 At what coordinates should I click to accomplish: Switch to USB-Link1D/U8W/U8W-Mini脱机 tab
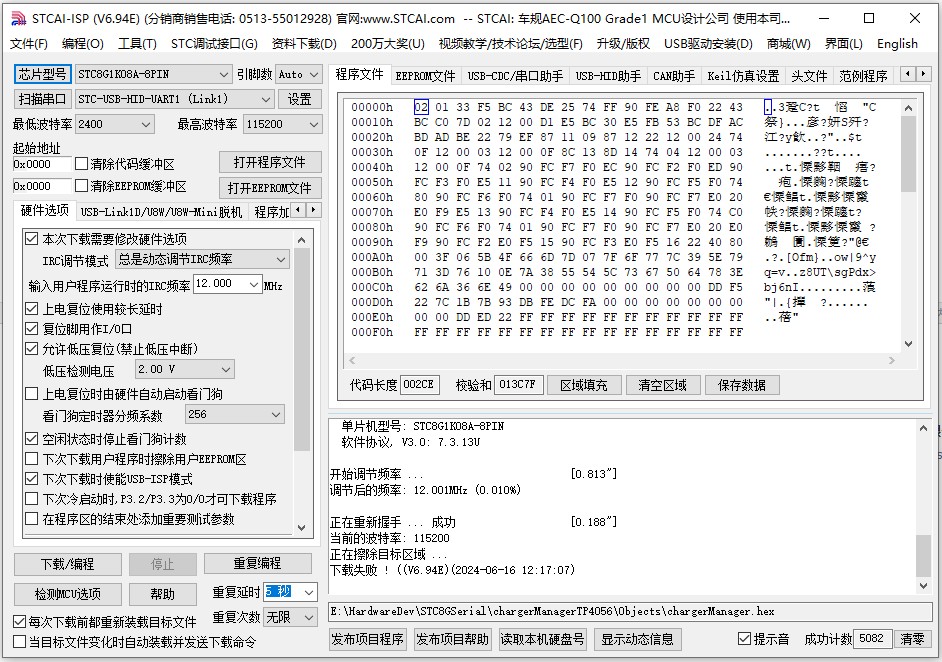[161, 211]
